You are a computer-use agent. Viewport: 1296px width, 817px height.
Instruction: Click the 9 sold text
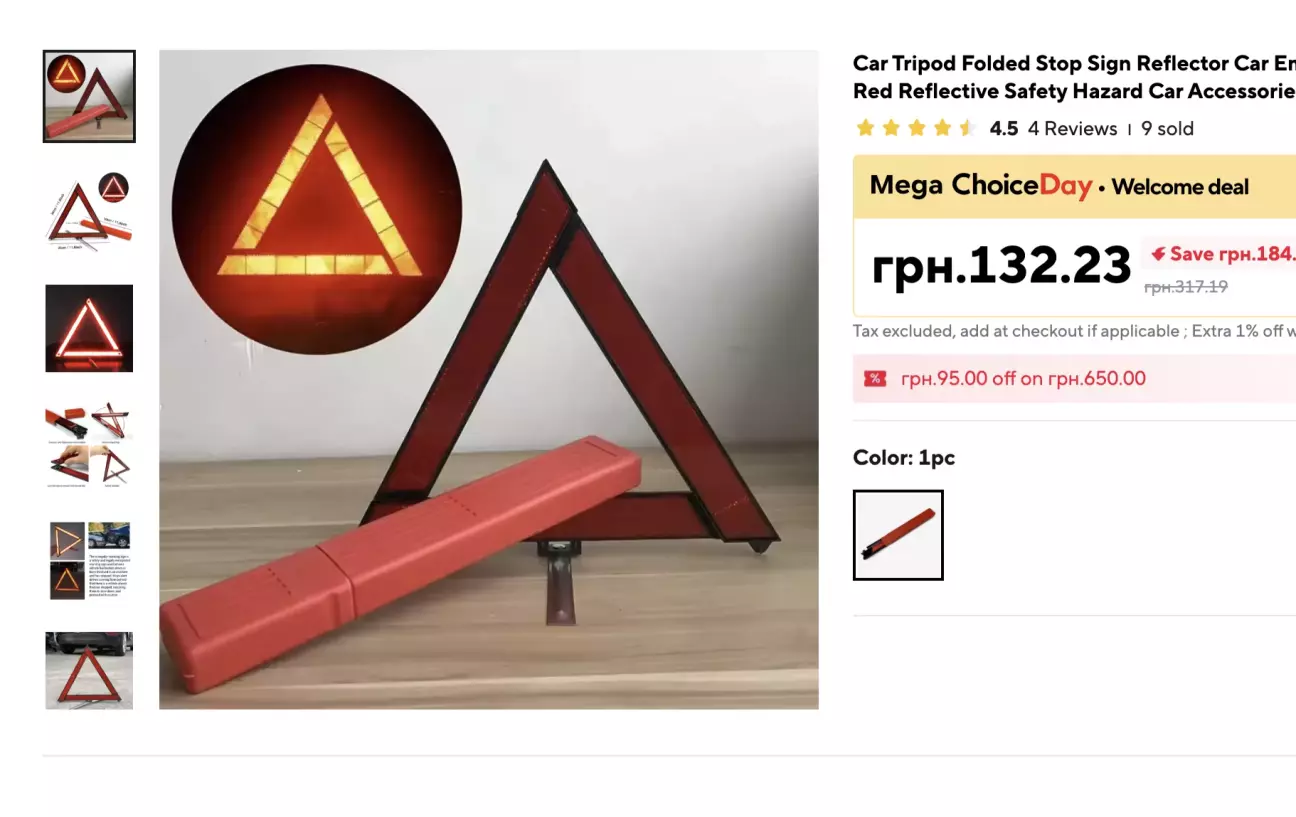point(1167,128)
